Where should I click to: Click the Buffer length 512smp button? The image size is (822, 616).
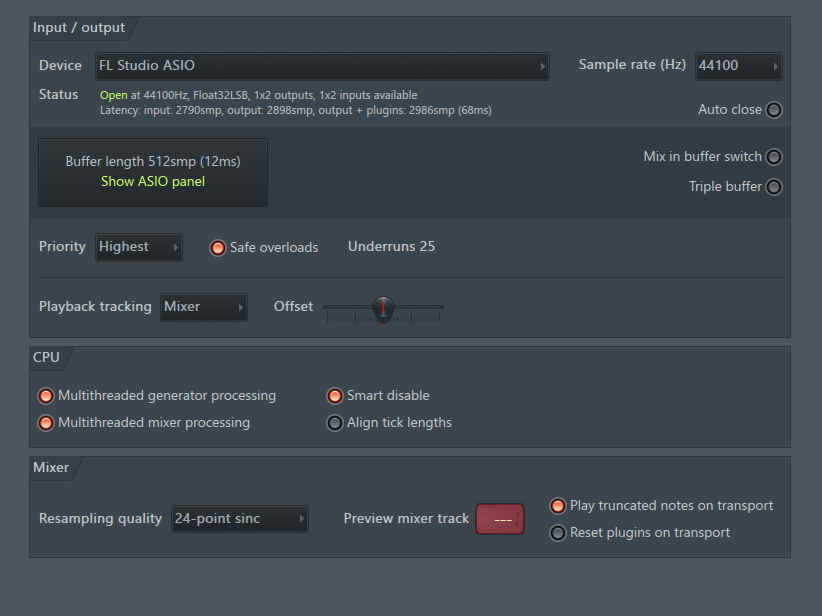[x=153, y=172]
